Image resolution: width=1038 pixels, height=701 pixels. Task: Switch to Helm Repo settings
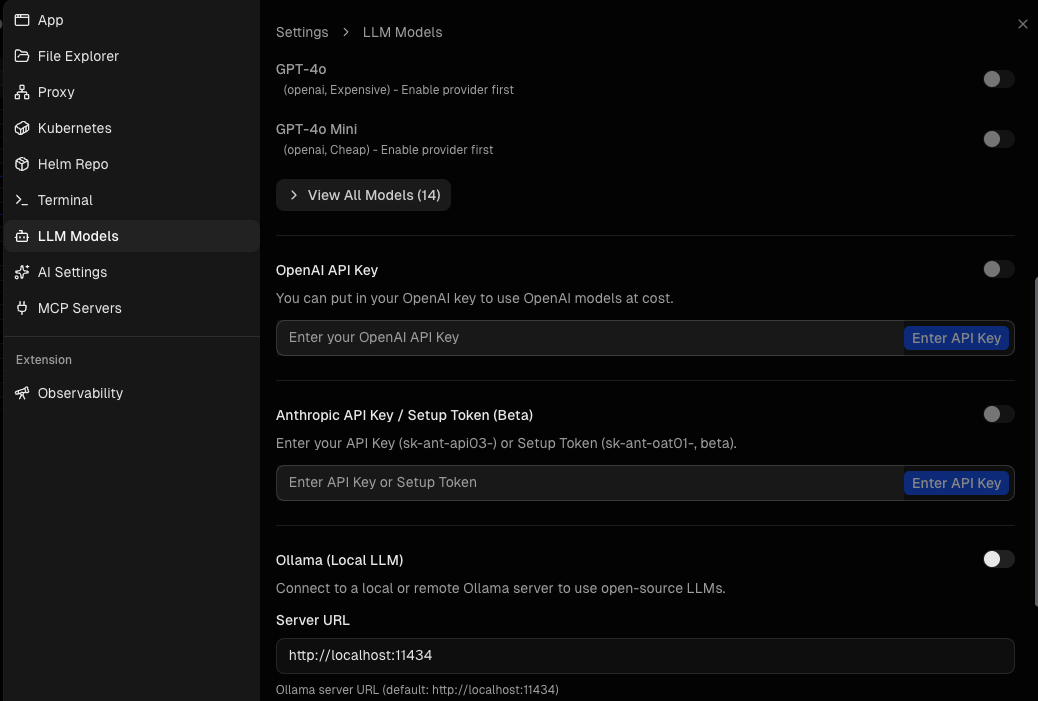click(132, 164)
